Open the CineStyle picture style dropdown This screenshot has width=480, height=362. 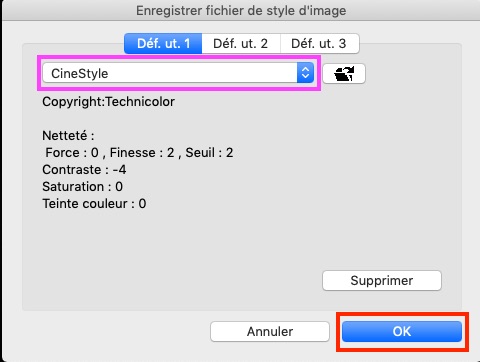(178, 73)
